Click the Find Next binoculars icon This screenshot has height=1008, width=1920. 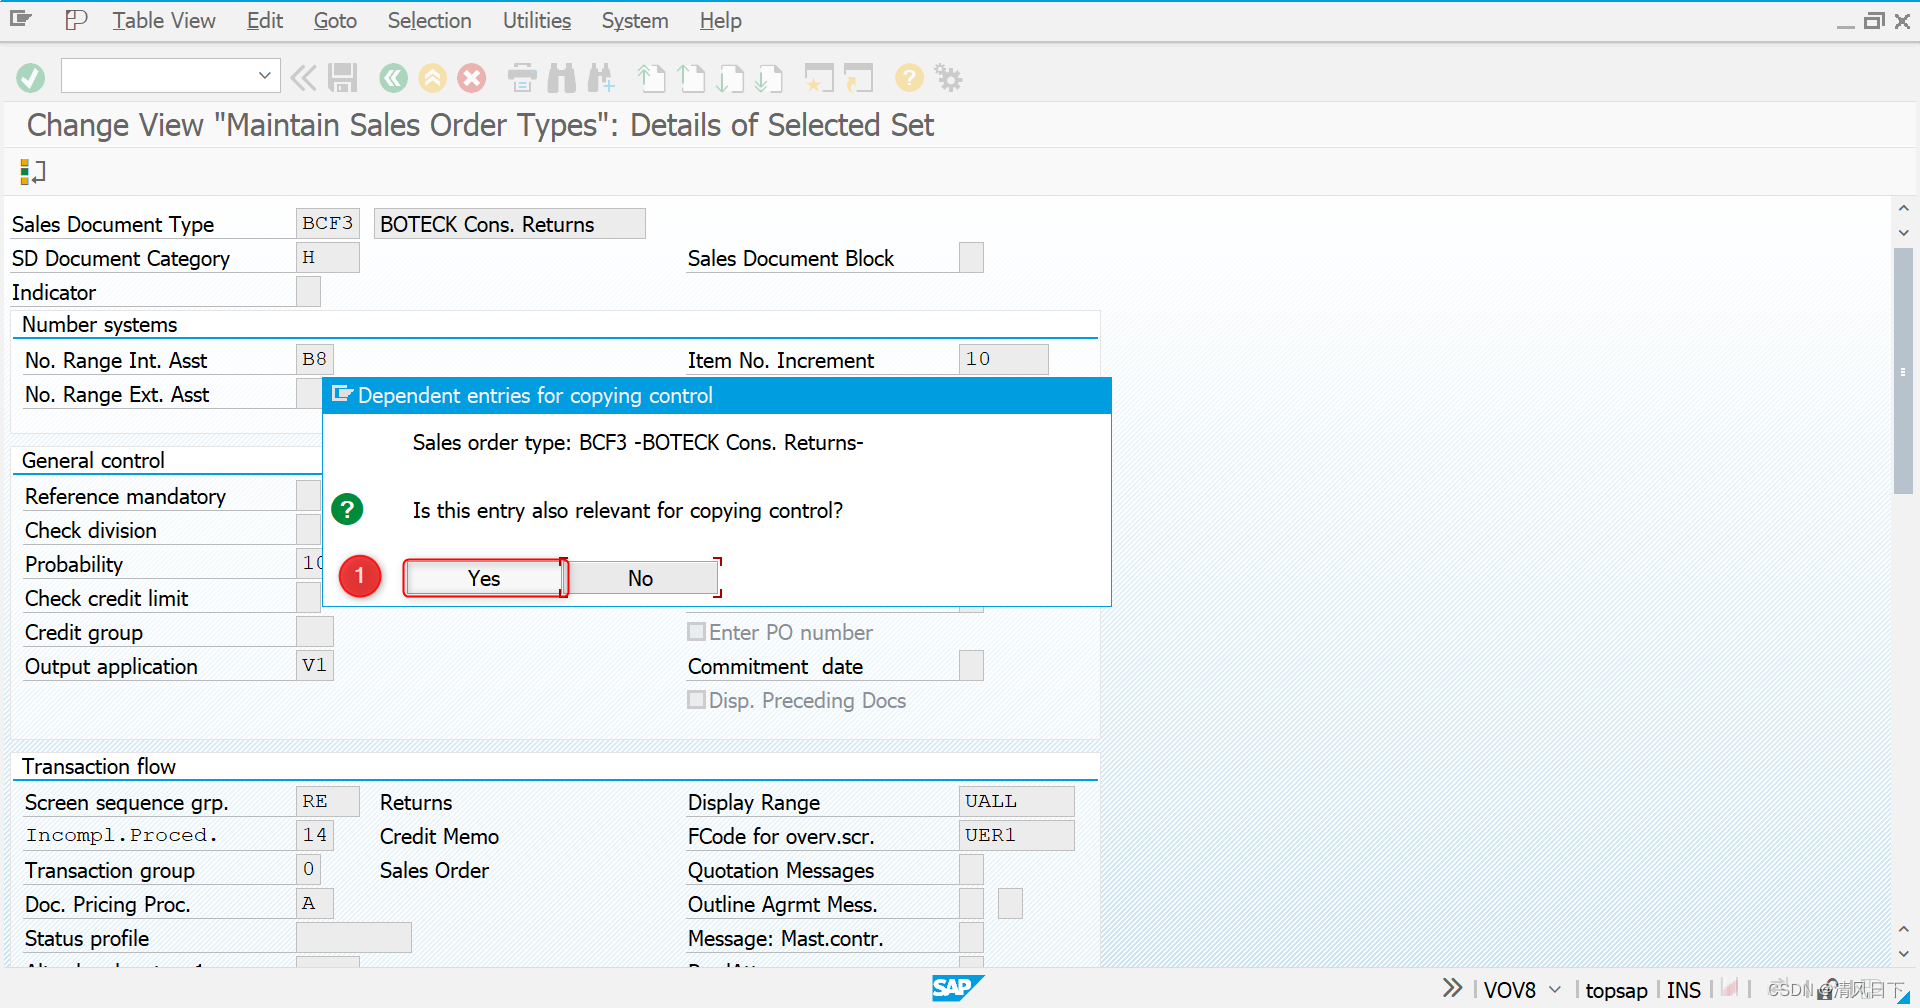[602, 78]
